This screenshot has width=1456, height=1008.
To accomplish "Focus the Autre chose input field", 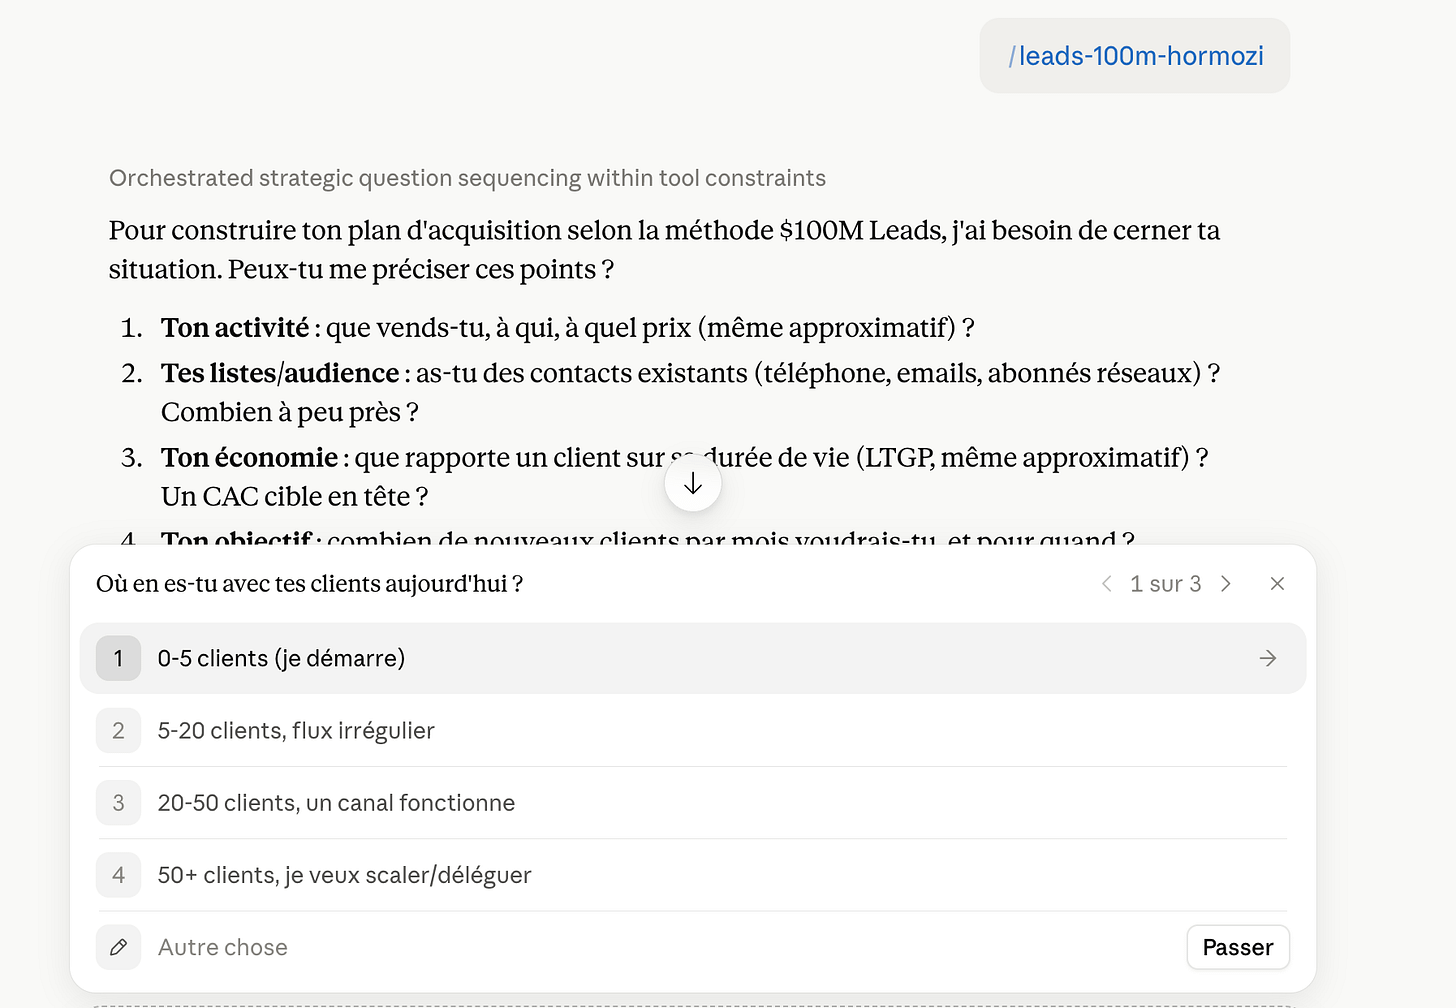I will pos(660,947).
